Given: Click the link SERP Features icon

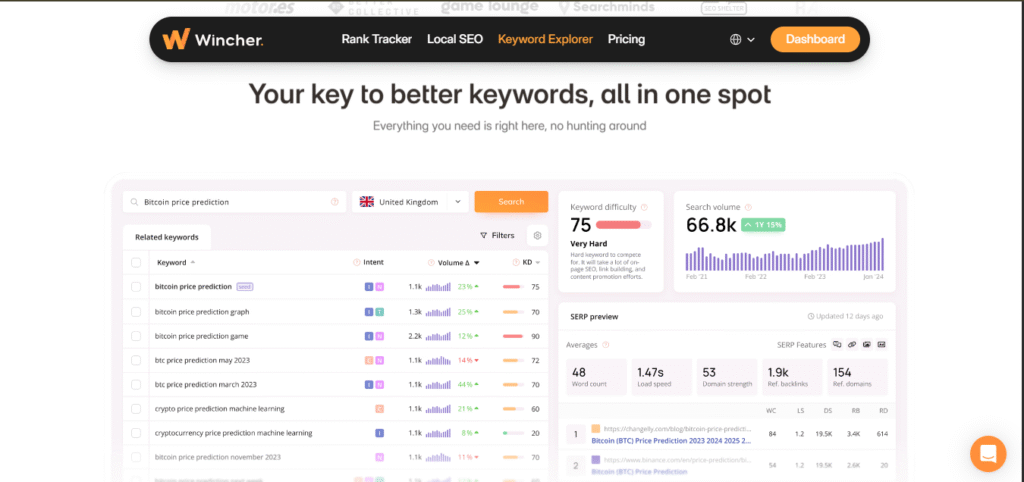Looking at the screenshot, I should (852, 344).
